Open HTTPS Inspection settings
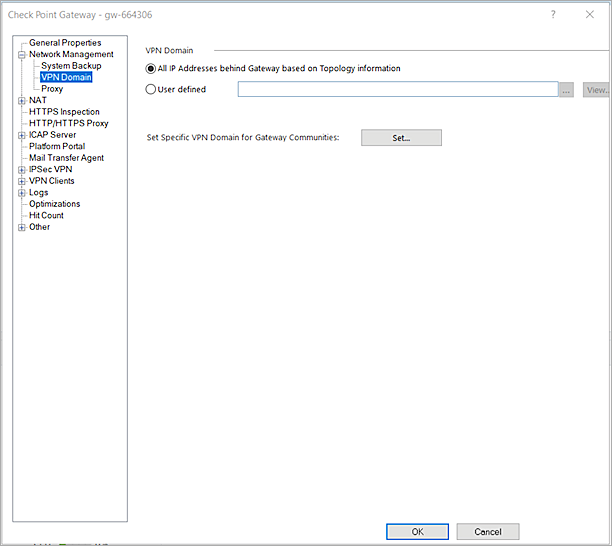 click(x=64, y=112)
